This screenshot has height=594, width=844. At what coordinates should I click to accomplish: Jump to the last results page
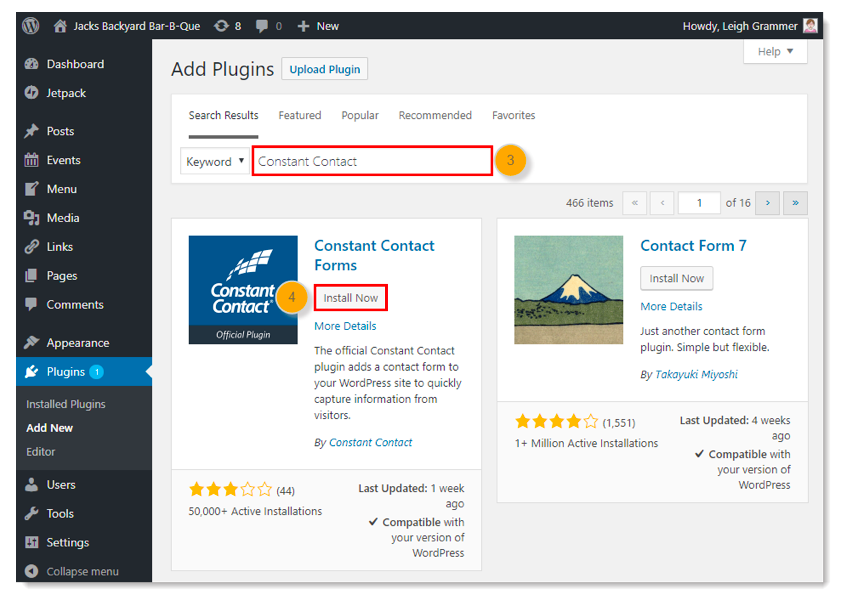(x=795, y=203)
